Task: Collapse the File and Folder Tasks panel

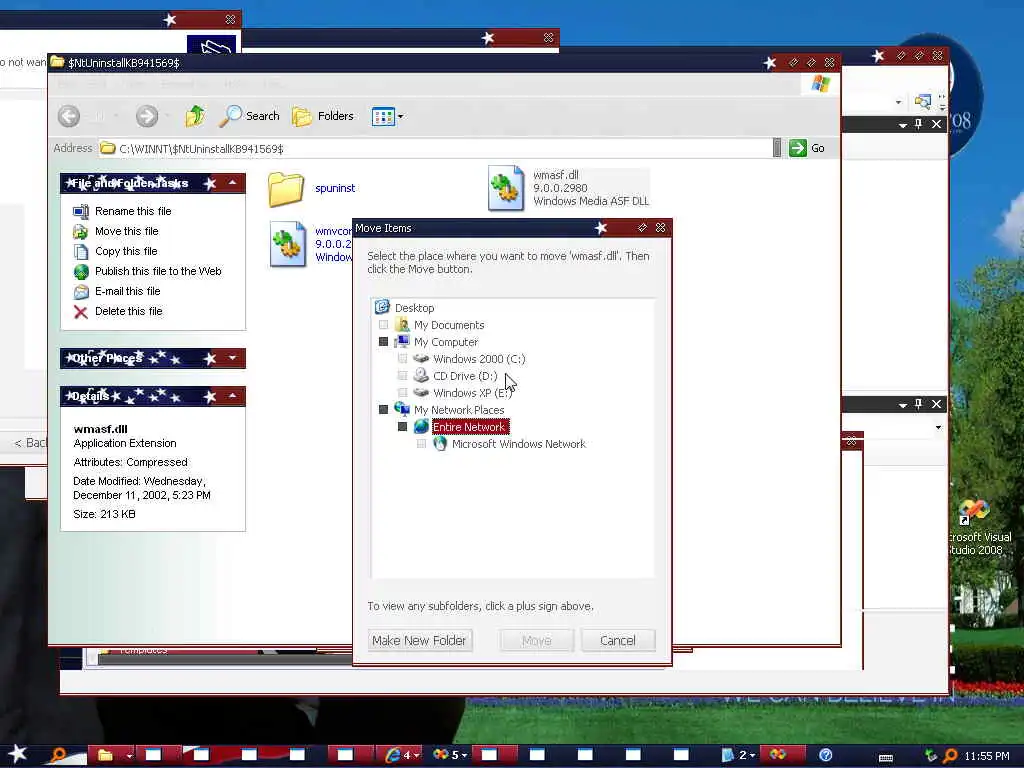Action: click(232, 183)
